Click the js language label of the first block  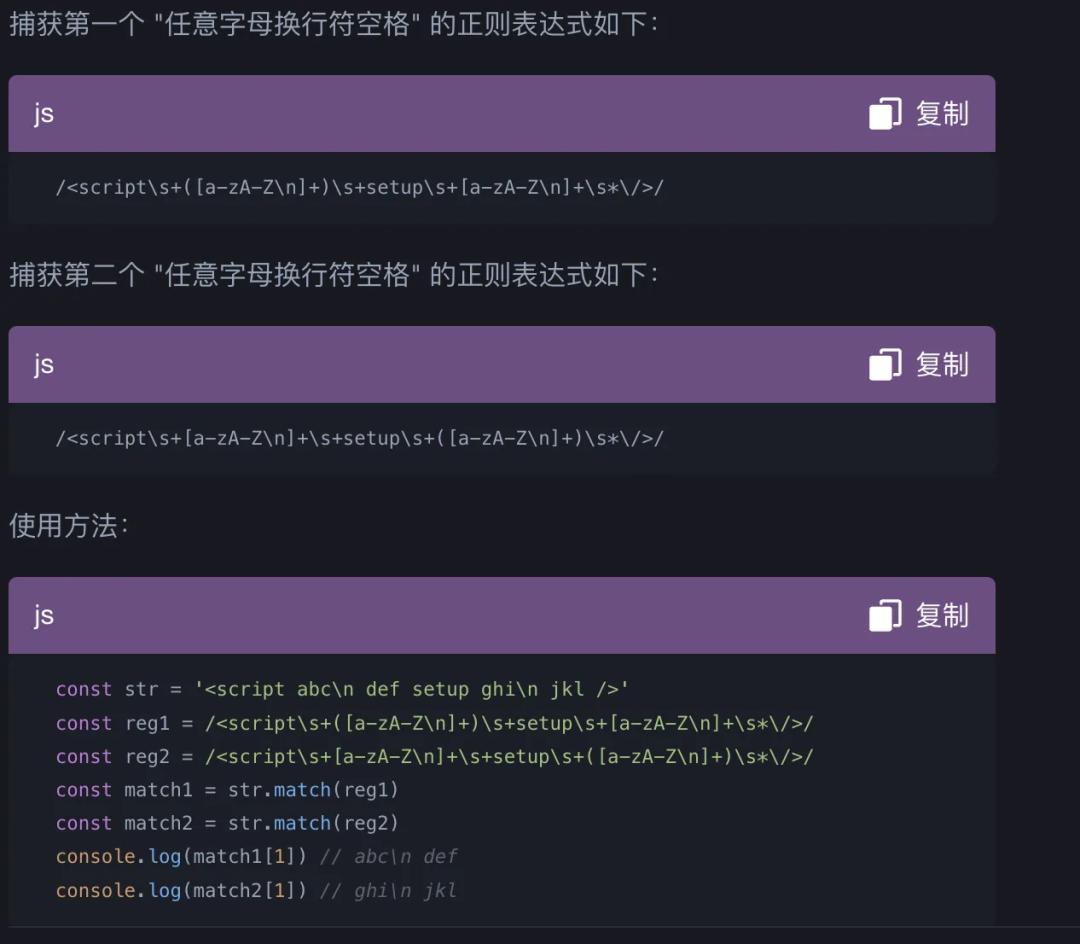(43, 114)
